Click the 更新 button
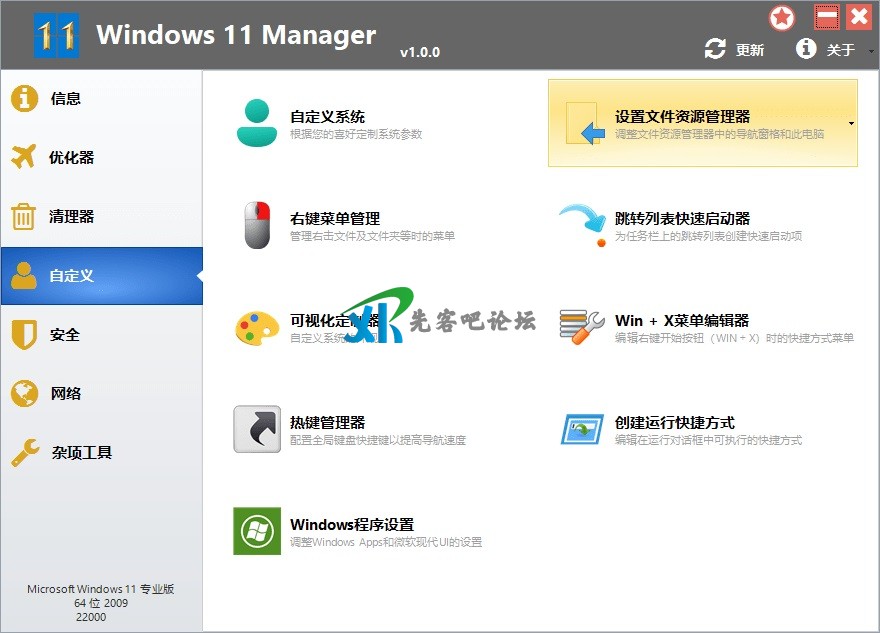Screen dimensions: 880x633 point(735,49)
